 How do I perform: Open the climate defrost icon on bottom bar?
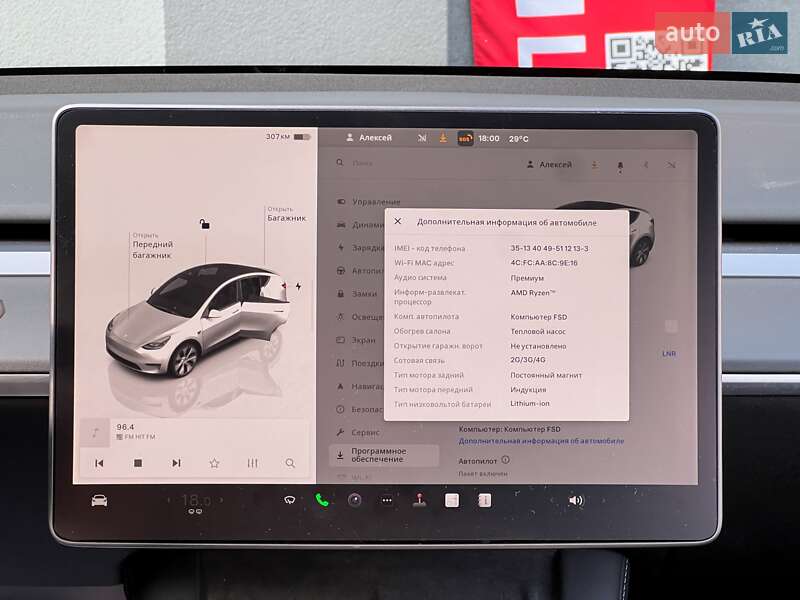click(288, 498)
